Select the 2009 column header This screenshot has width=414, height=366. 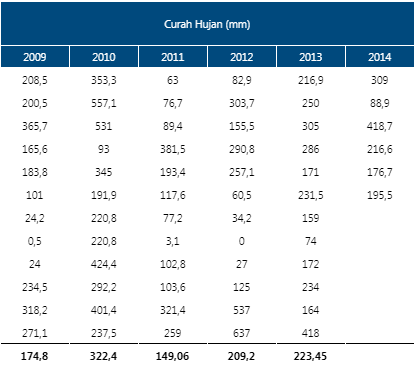tap(35, 57)
